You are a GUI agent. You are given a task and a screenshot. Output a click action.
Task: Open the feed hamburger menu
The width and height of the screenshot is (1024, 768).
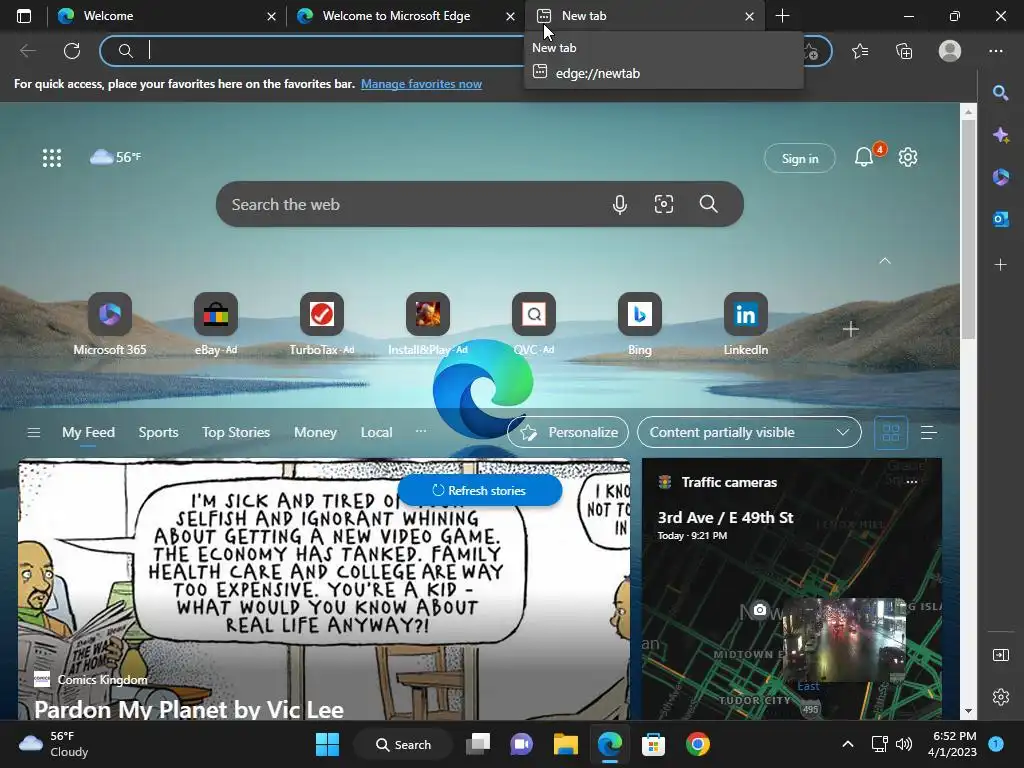point(34,432)
